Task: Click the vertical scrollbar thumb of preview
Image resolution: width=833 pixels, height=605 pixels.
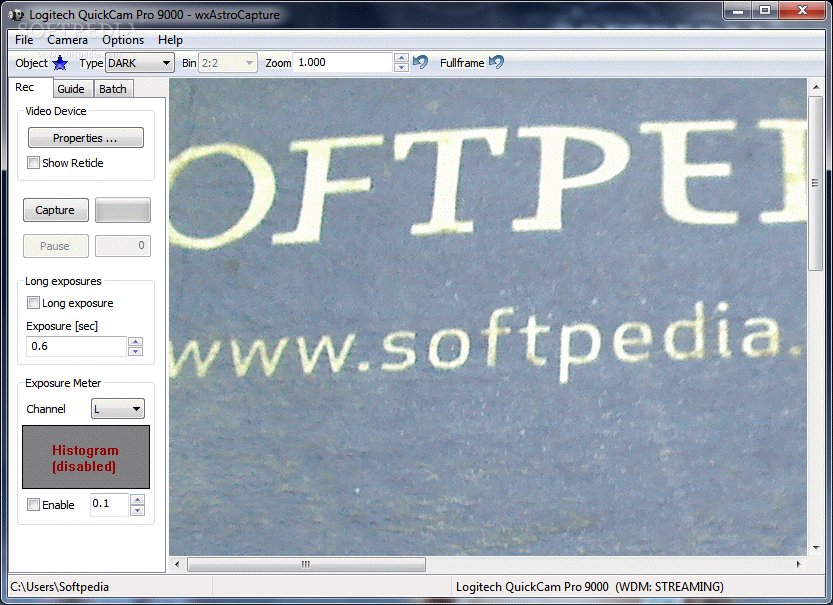Action: click(x=815, y=183)
